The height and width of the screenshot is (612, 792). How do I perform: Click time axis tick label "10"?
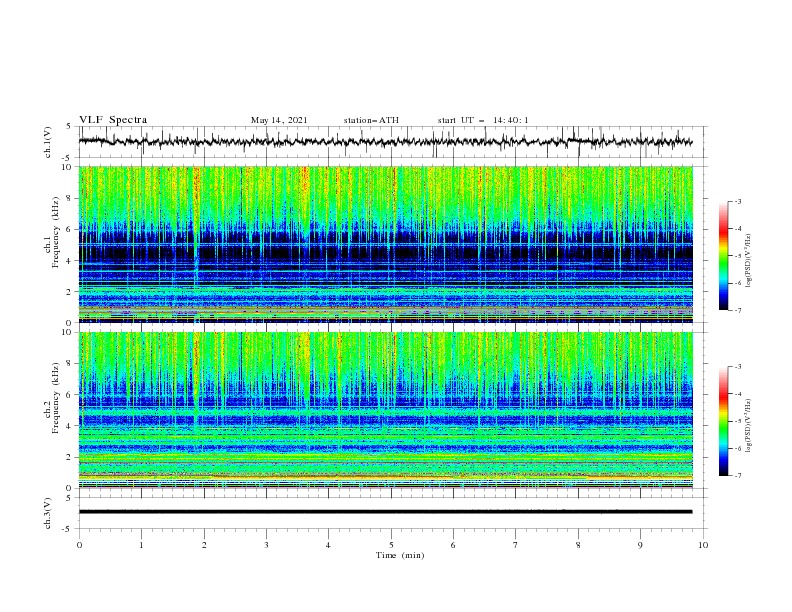click(x=703, y=545)
